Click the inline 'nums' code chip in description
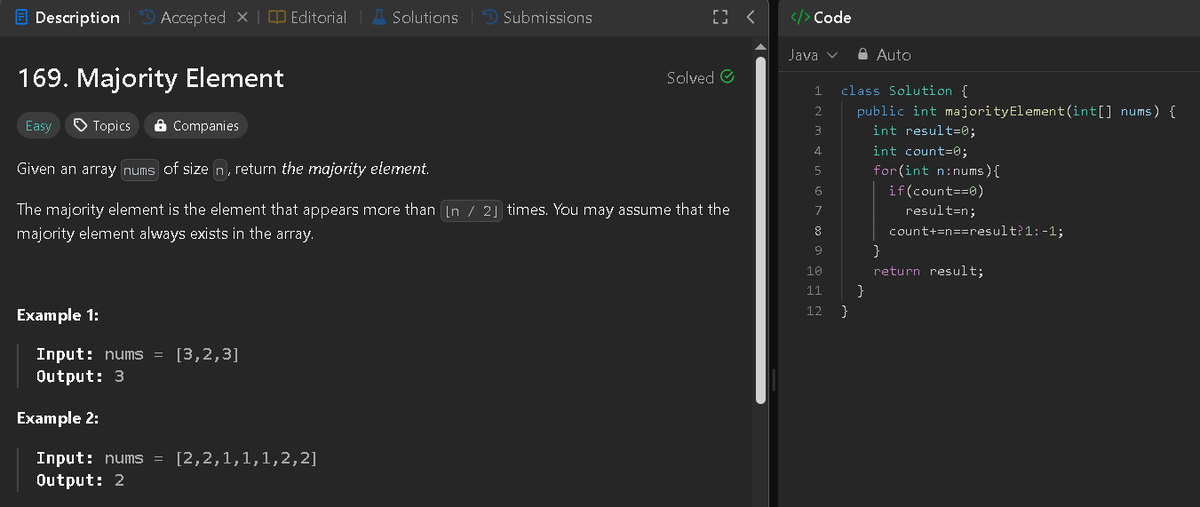This screenshot has width=1200, height=507. pyautogui.click(x=140, y=170)
